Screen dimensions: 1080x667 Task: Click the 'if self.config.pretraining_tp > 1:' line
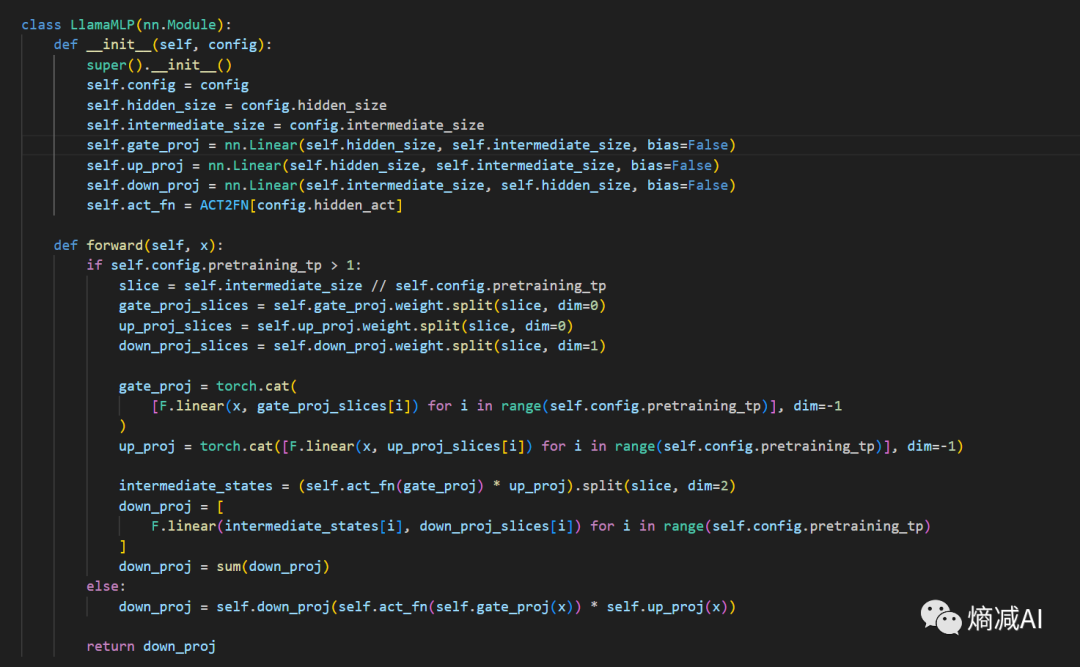pos(224,265)
